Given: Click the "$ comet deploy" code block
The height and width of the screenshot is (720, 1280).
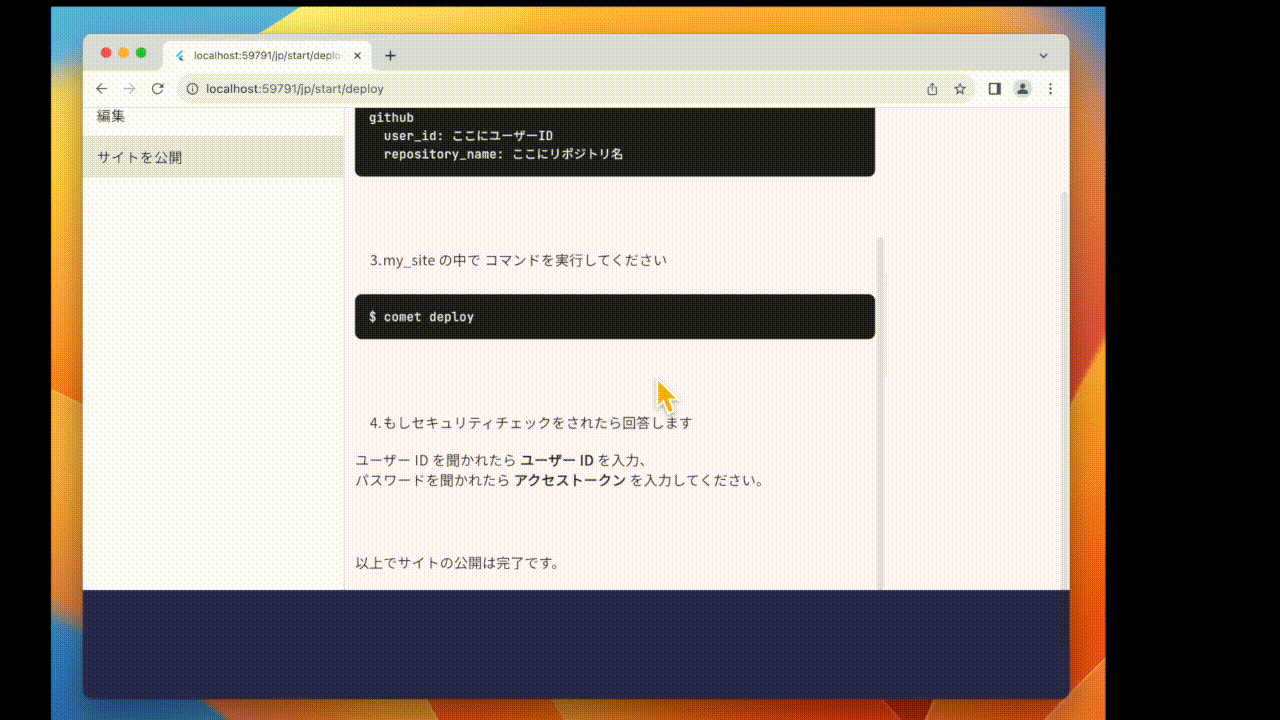Looking at the screenshot, I should coord(614,317).
